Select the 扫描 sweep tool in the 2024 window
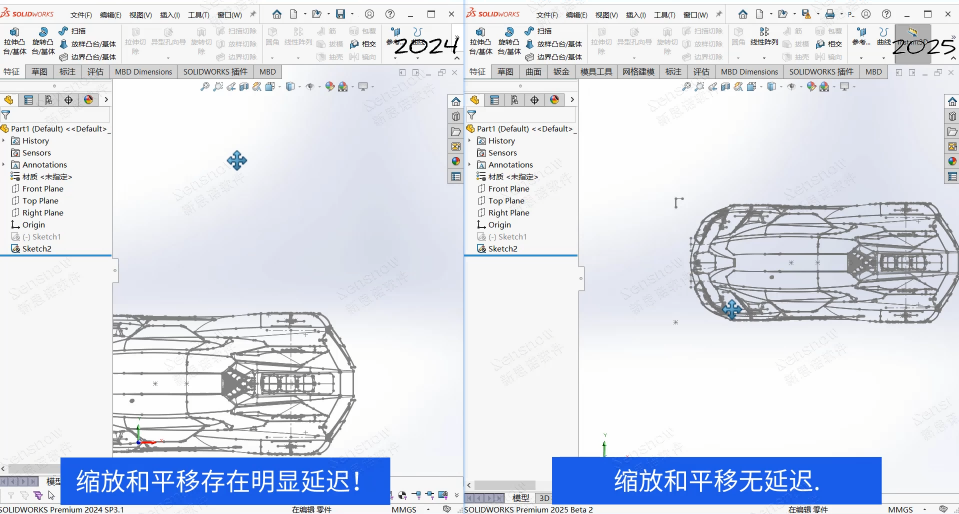 (x=77, y=32)
